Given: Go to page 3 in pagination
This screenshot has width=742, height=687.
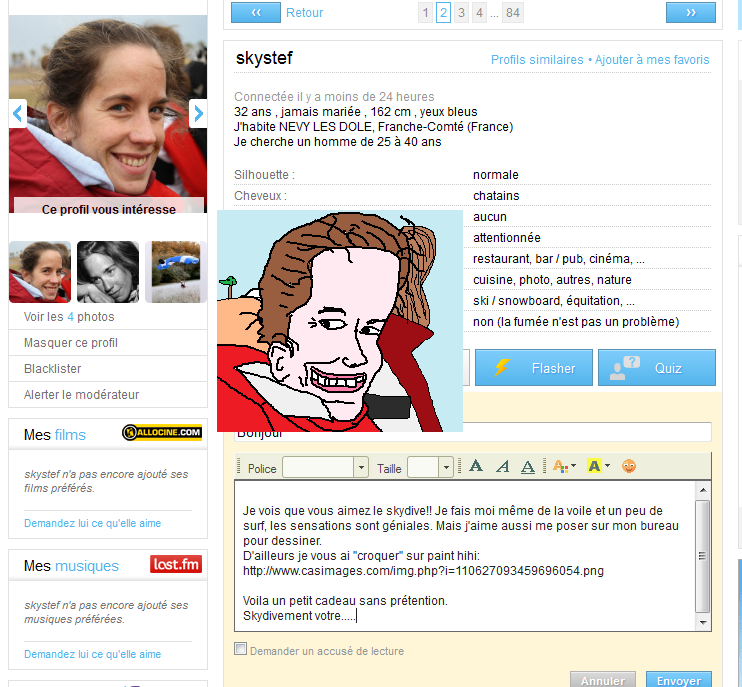Looking at the screenshot, I should pyautogui.click(x=461, y=13).
